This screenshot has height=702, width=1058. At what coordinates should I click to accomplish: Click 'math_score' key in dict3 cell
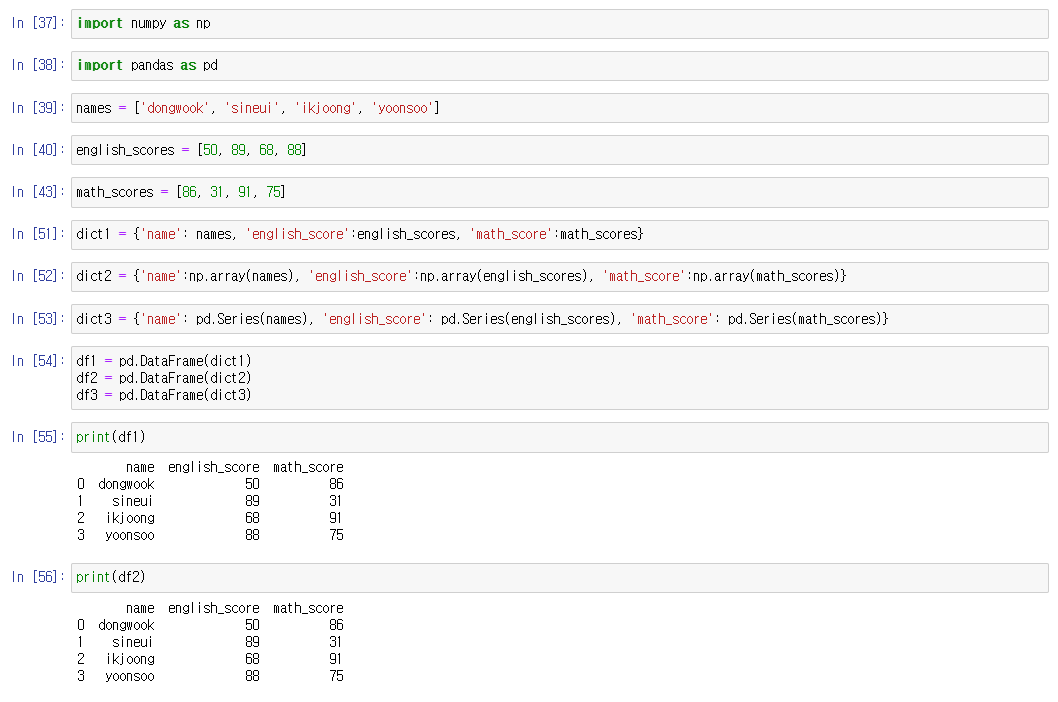pos(672,319)
